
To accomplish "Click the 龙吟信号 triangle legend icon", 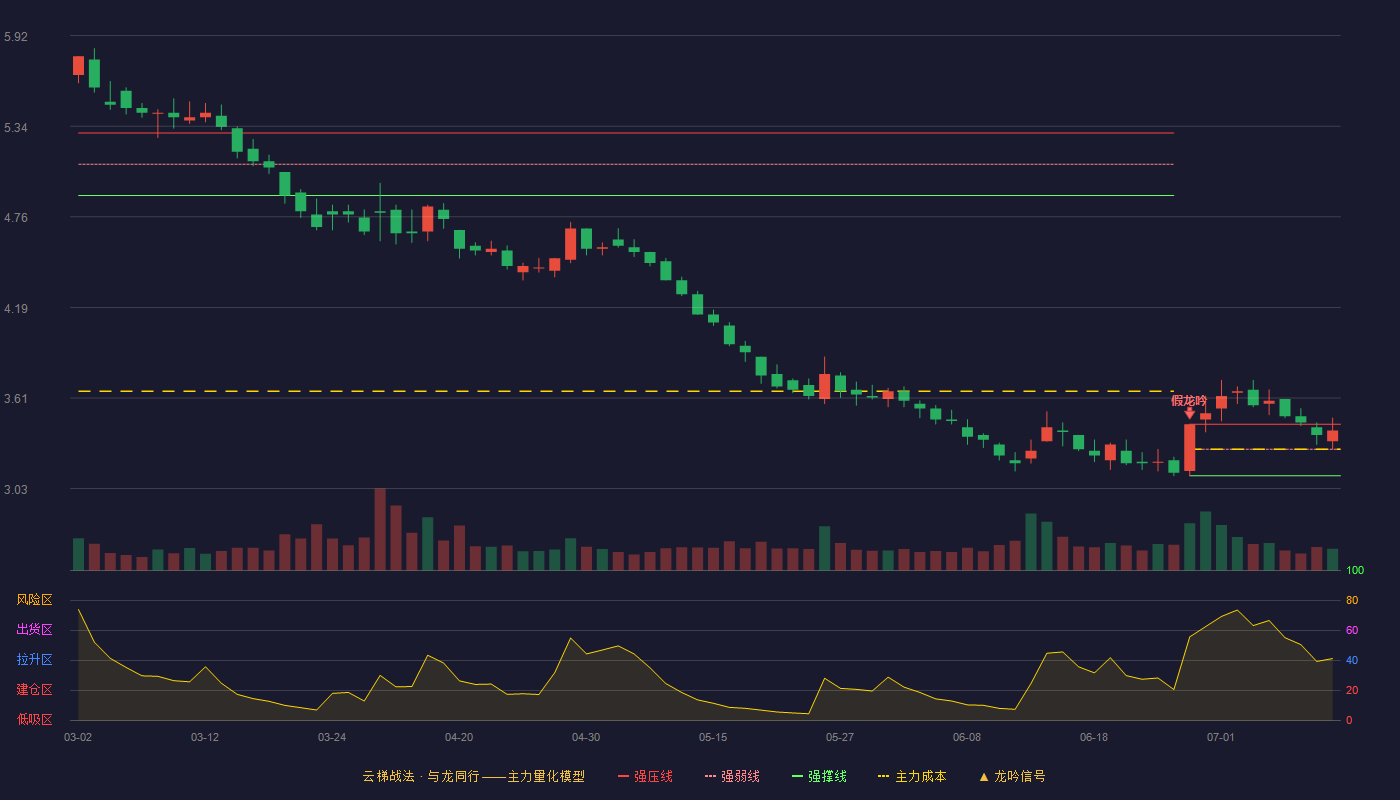I will pyautogui.click(x=984, y=776).
